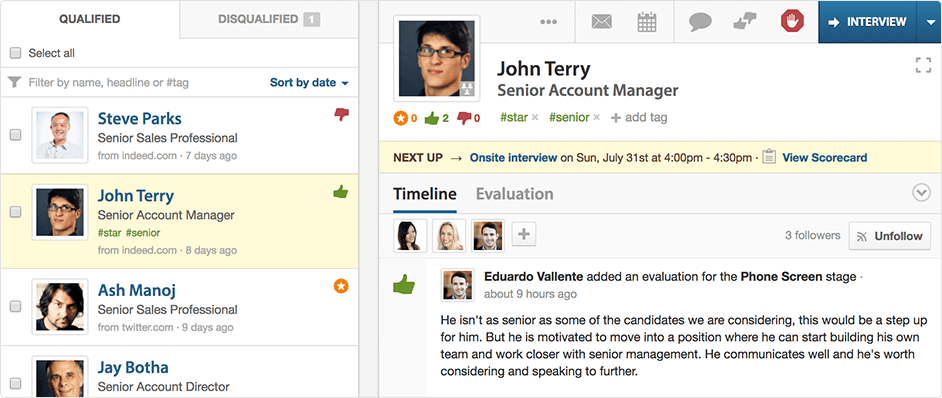942x398 pixels.
Task: Click the small badge on John Terry's profile photo
Action: pos(467,89)
